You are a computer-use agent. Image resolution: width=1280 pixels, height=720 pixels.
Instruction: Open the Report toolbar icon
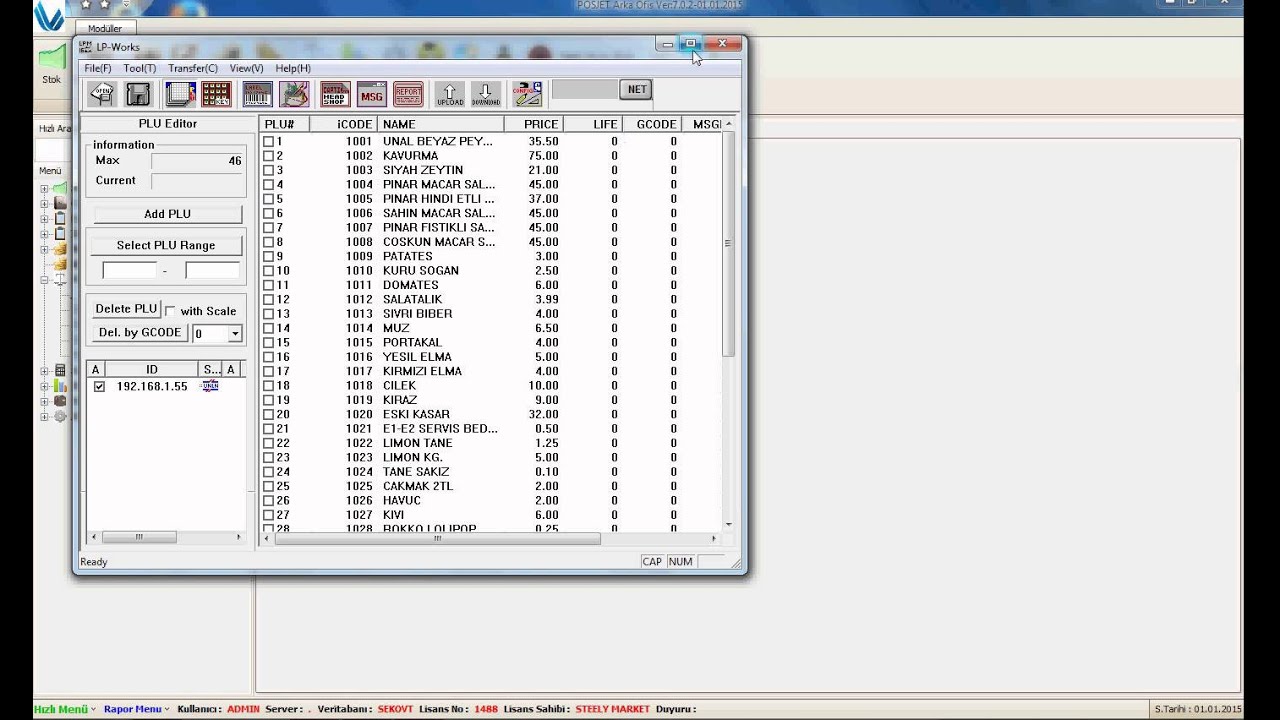tap(408, 94)
